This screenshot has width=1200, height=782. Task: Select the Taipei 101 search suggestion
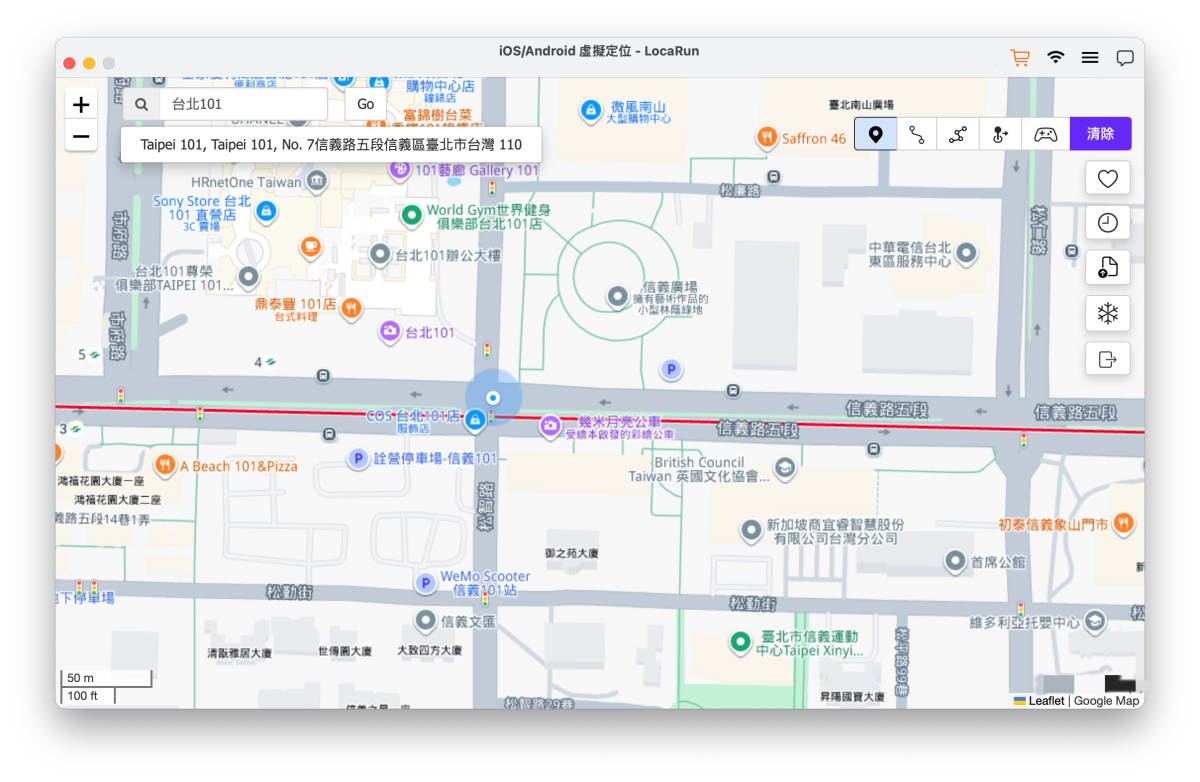(331, 144)
